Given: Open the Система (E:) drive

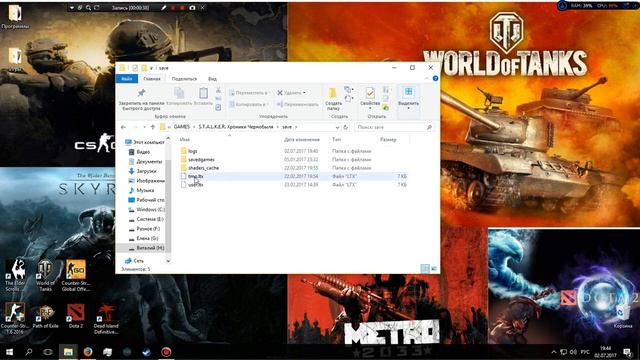Looking at the screenshot, I should pos(146,219).
